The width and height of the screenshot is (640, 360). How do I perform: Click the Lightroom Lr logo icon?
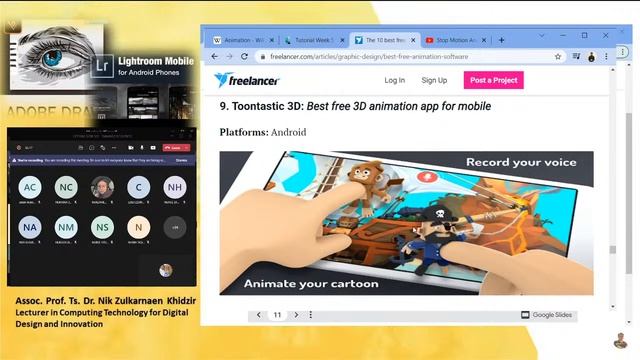(102, 66)
